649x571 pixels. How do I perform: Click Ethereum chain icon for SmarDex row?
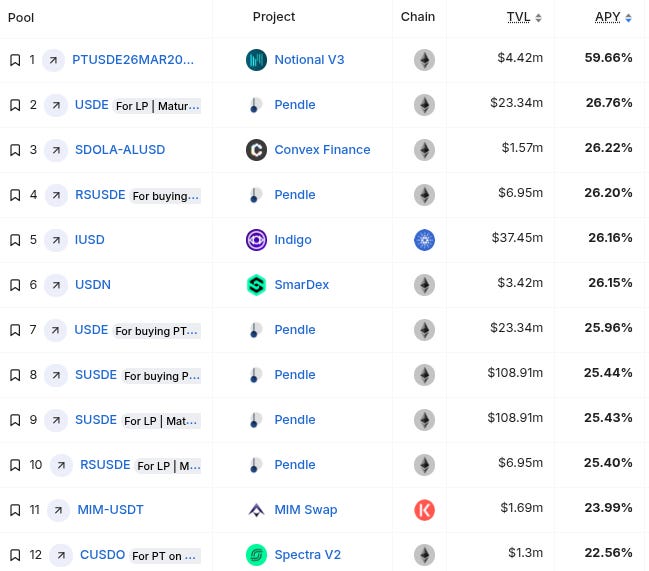424,285
